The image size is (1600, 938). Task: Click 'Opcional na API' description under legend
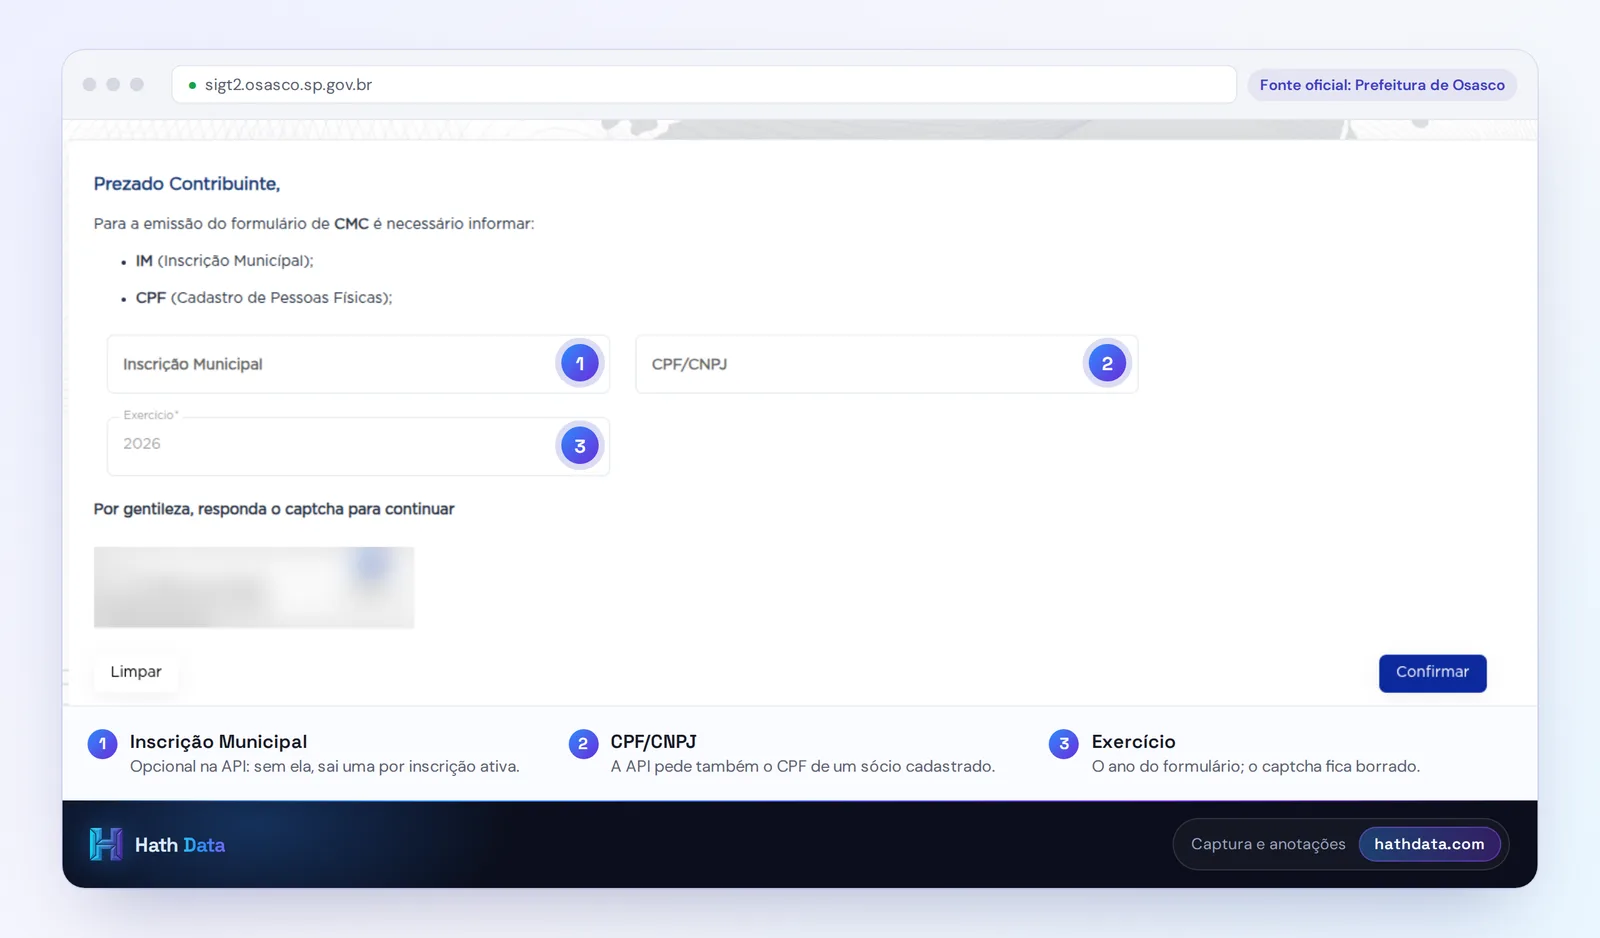coord(325,767)
